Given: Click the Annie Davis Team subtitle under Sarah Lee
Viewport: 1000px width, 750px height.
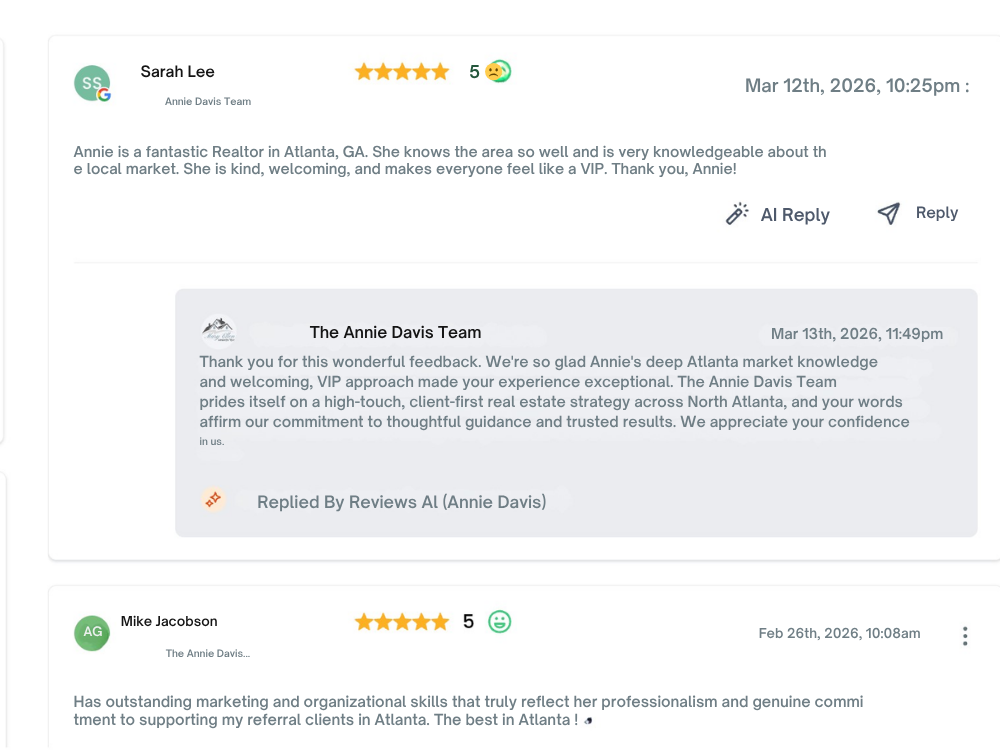Looking at the screenshot, I should [x=207, y=101].
